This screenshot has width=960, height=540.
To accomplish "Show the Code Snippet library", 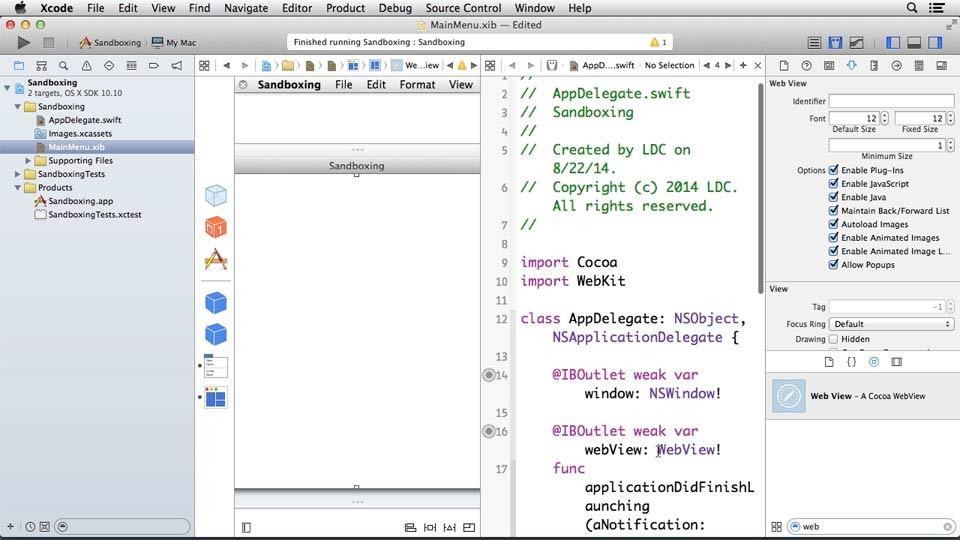I will 851,362.
